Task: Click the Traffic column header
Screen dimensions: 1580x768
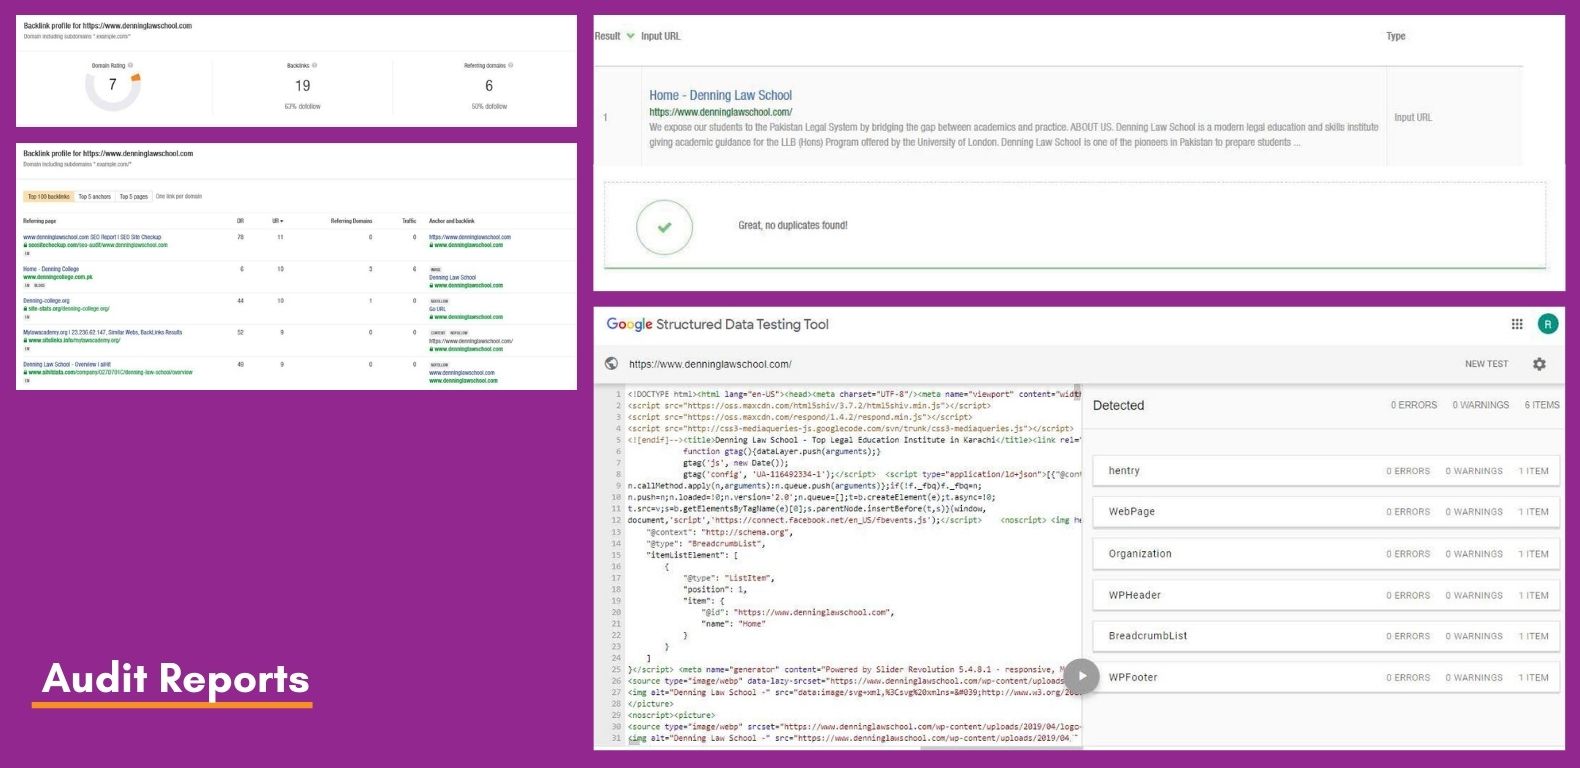Action: click(409, 221)
